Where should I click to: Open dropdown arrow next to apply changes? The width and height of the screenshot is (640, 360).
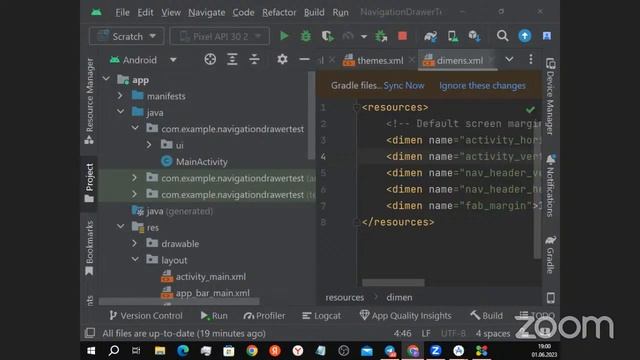pyautogui.click(x=363, y=36)
